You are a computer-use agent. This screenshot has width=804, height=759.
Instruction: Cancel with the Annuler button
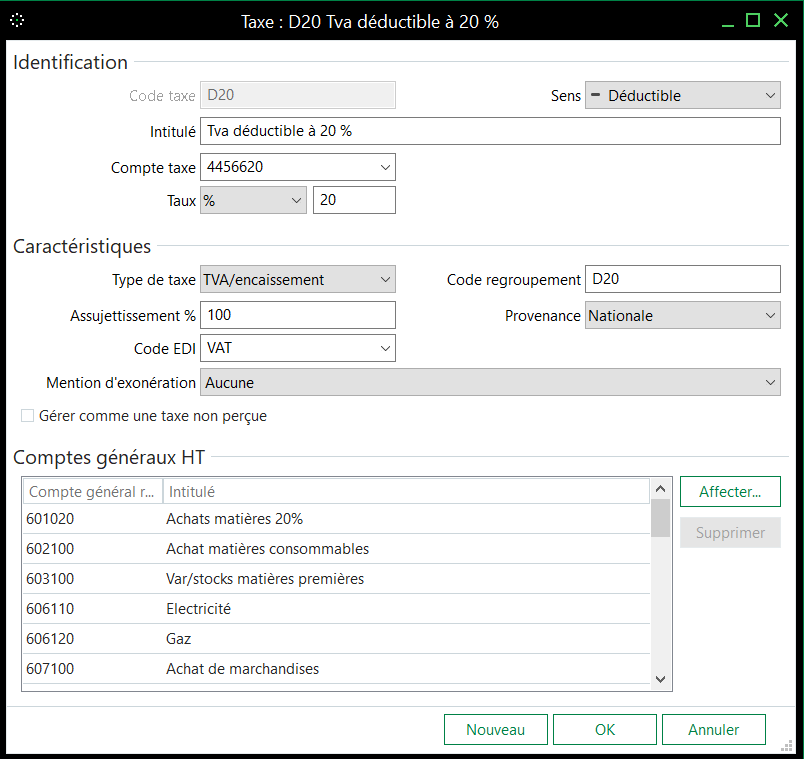[x=713, y=730]
